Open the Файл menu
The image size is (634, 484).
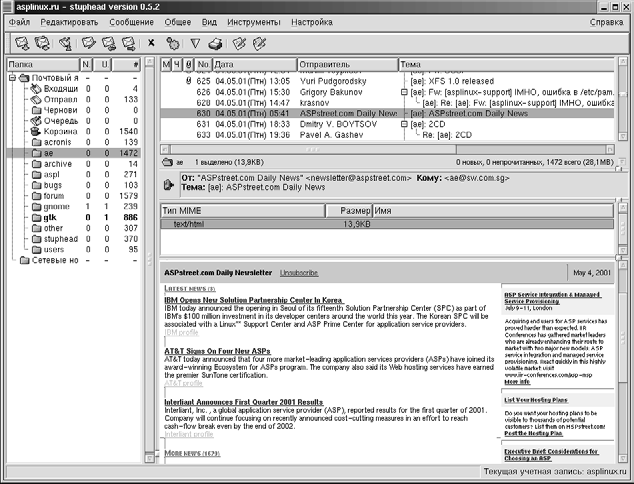click(20, 21)
